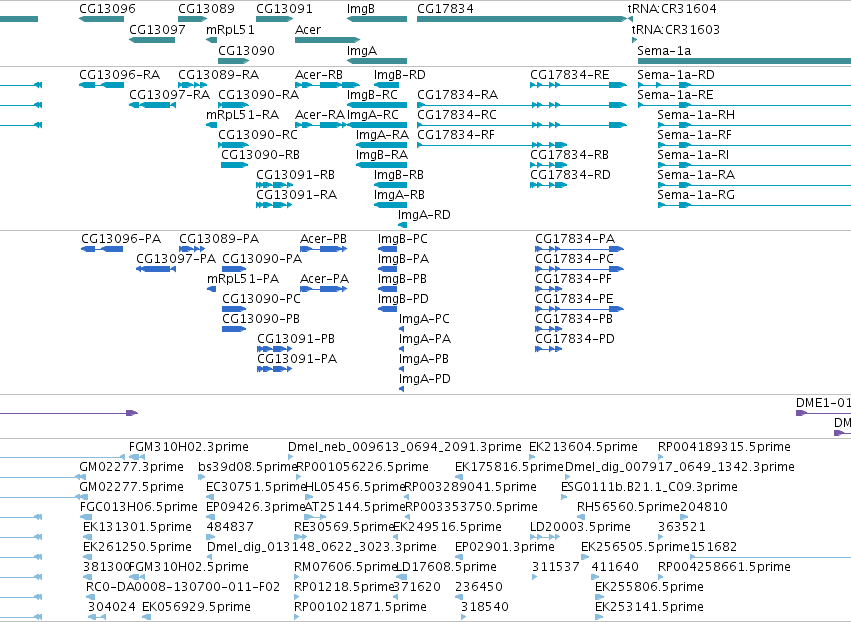The width and height of the screenshot is (851, 622).
Task: Click the RP004258661.5prime EST label
Action: point(724,567)
